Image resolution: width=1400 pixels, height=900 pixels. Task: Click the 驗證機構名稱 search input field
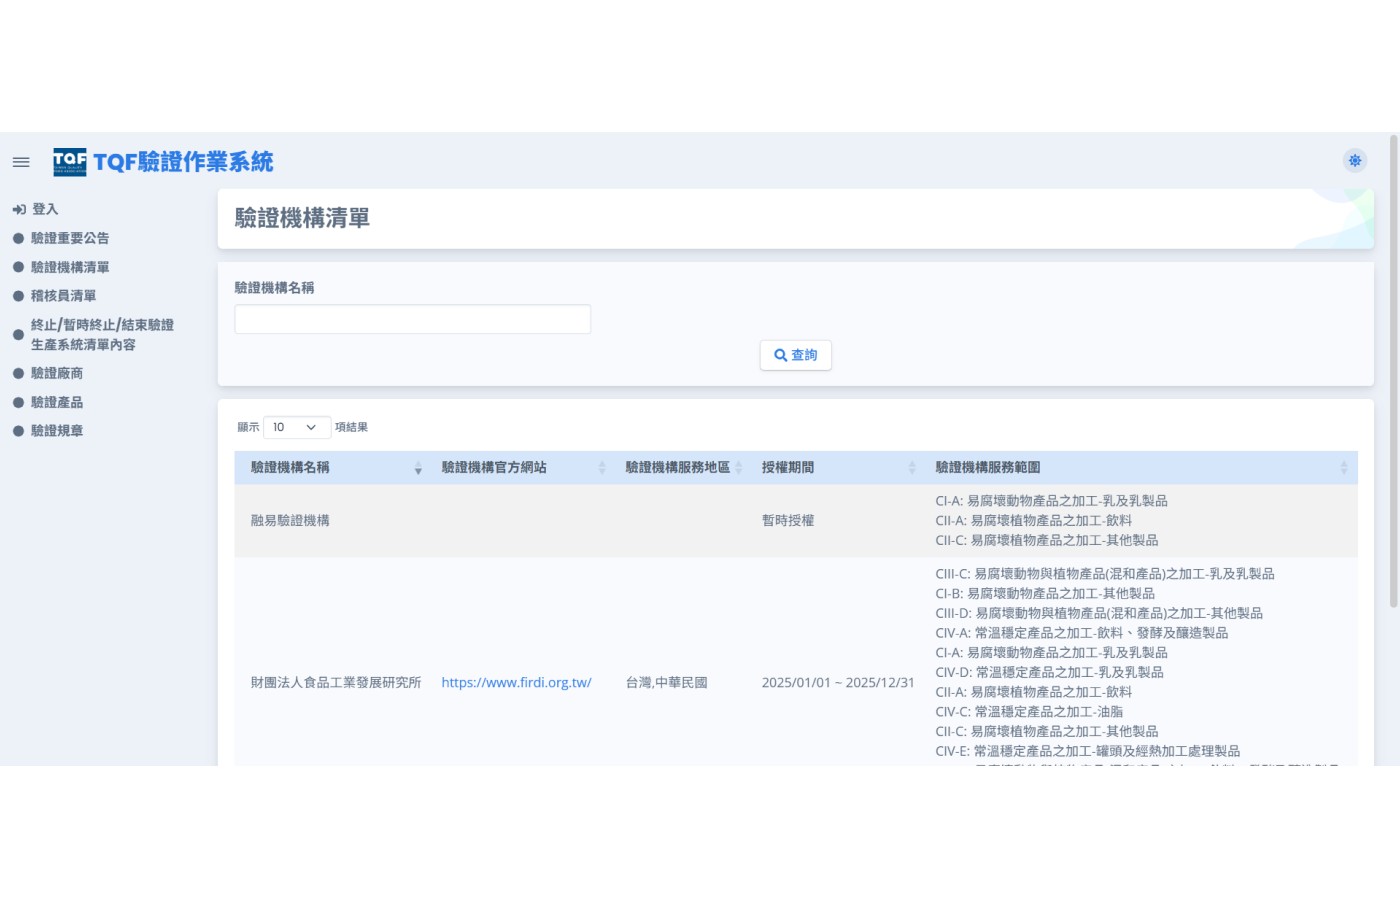click(x=412, y=320)
